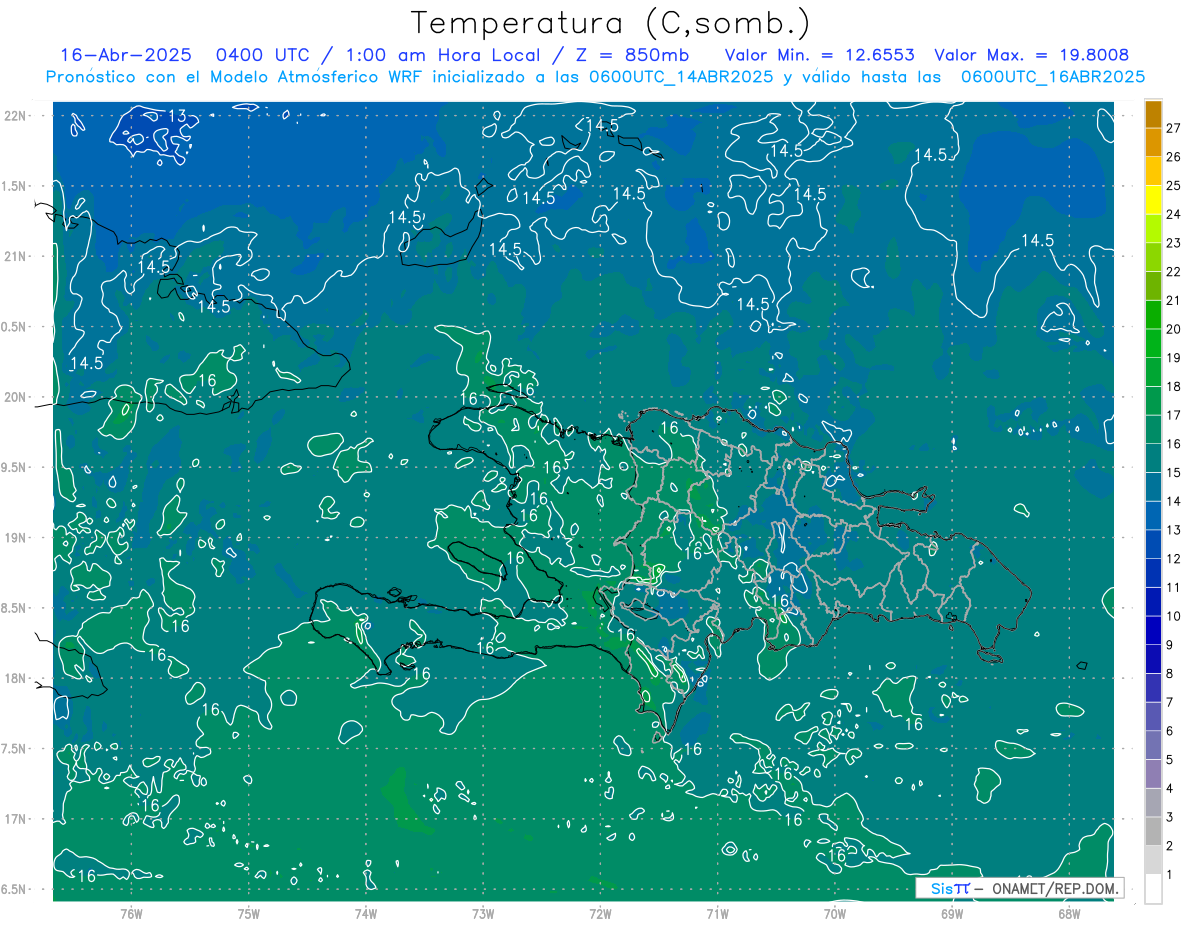Viewport: 1200px width, 927px height.
Task: Click the "17" label on the color scale
Action: pos(1174,415)
